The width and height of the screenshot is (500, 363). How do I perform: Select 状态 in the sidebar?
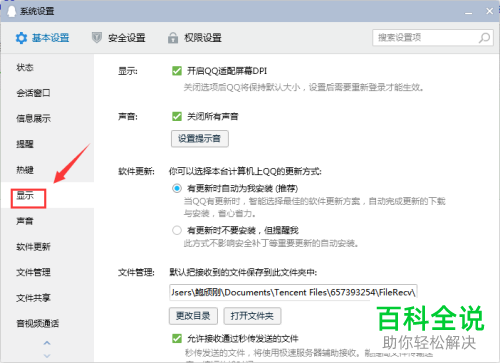25,67
